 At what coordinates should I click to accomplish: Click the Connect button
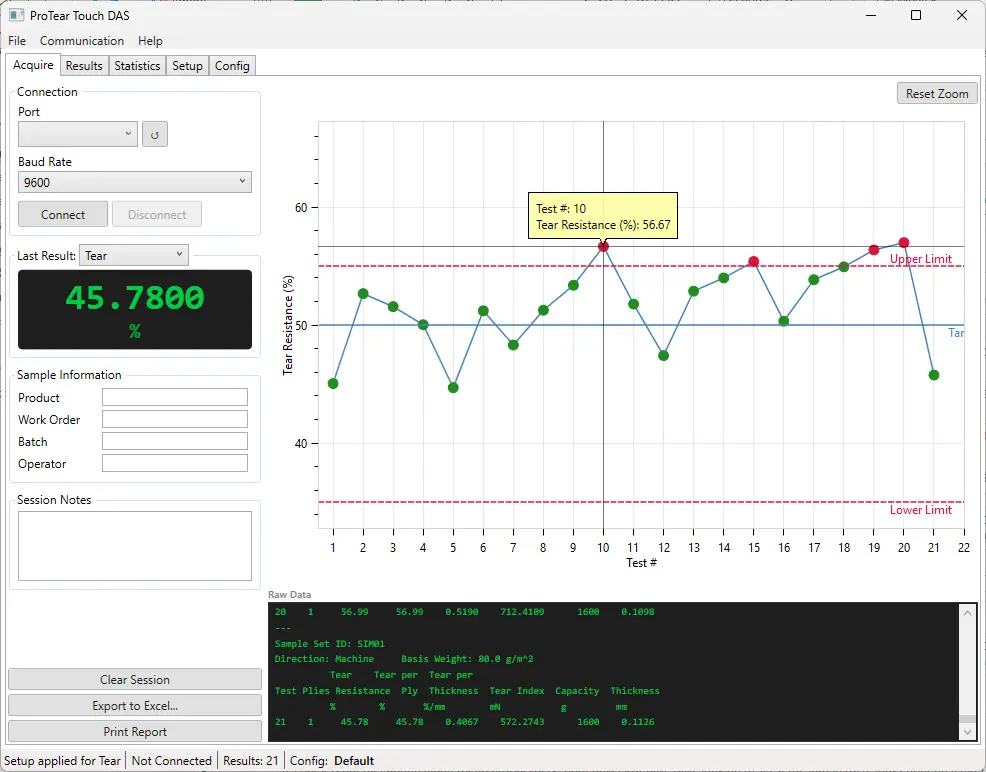pos(63,214)
